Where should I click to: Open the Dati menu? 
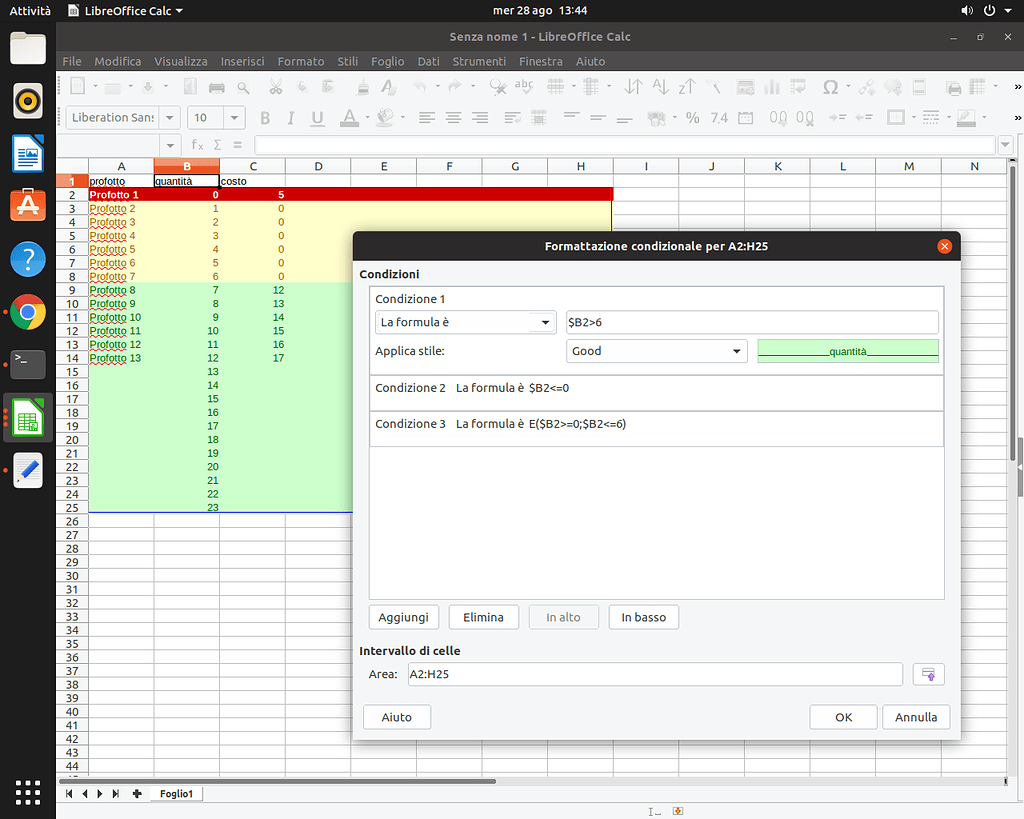pos(428,61)
